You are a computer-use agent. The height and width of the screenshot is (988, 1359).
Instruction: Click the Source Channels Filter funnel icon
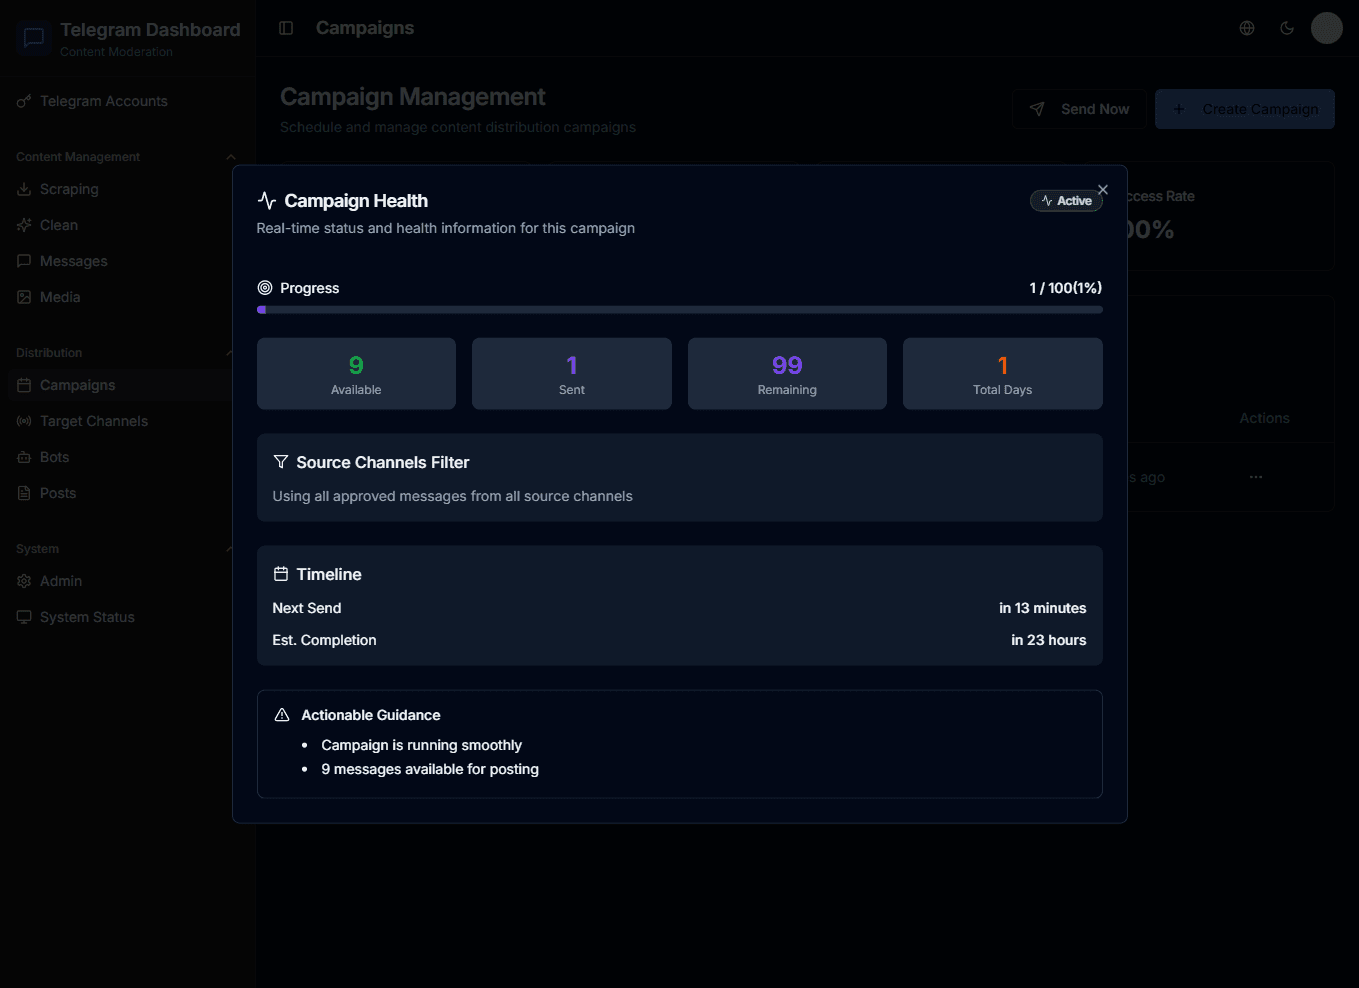click(x=281, y=462)
